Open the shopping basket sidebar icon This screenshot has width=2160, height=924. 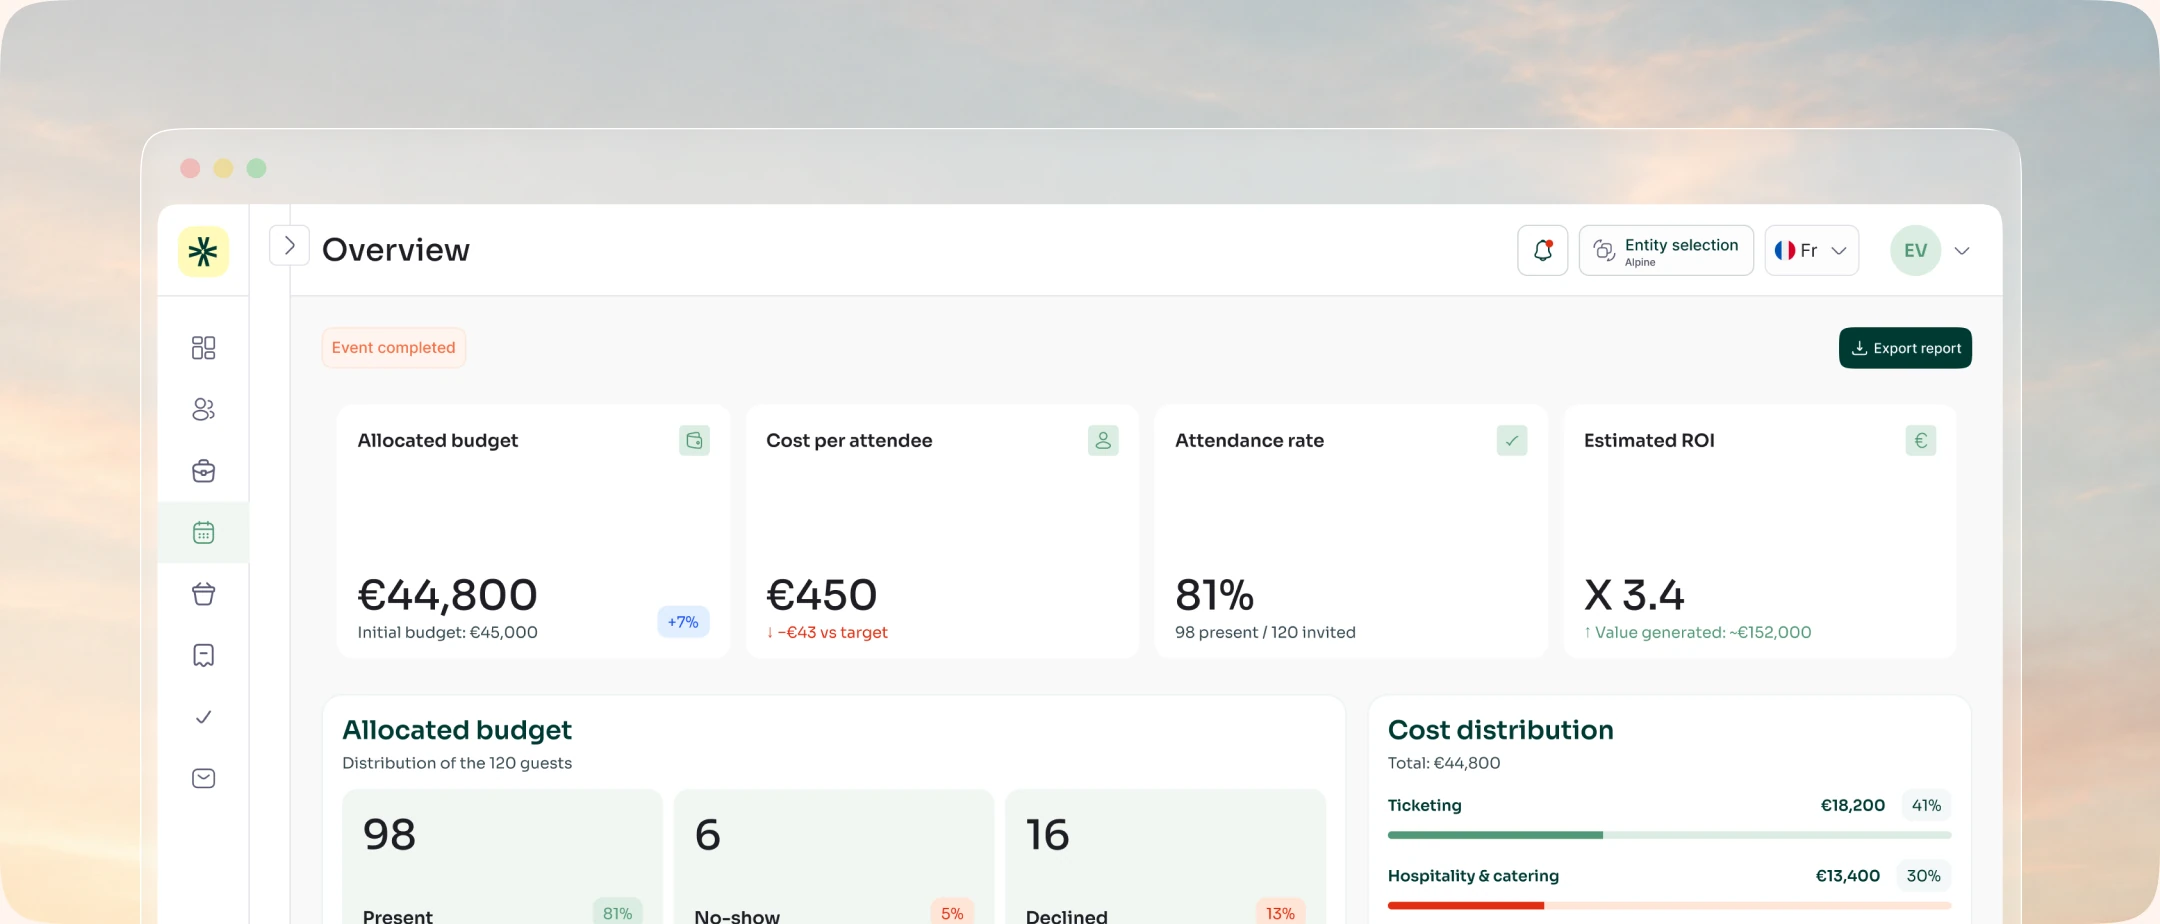pyautogui.click(x=203, y=594)
